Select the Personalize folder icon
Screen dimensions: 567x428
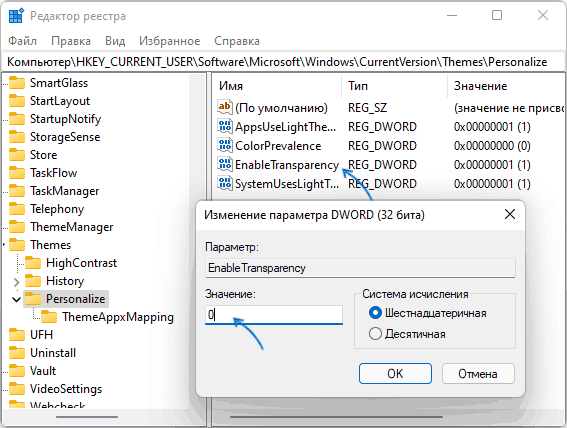tap(33, 299)
